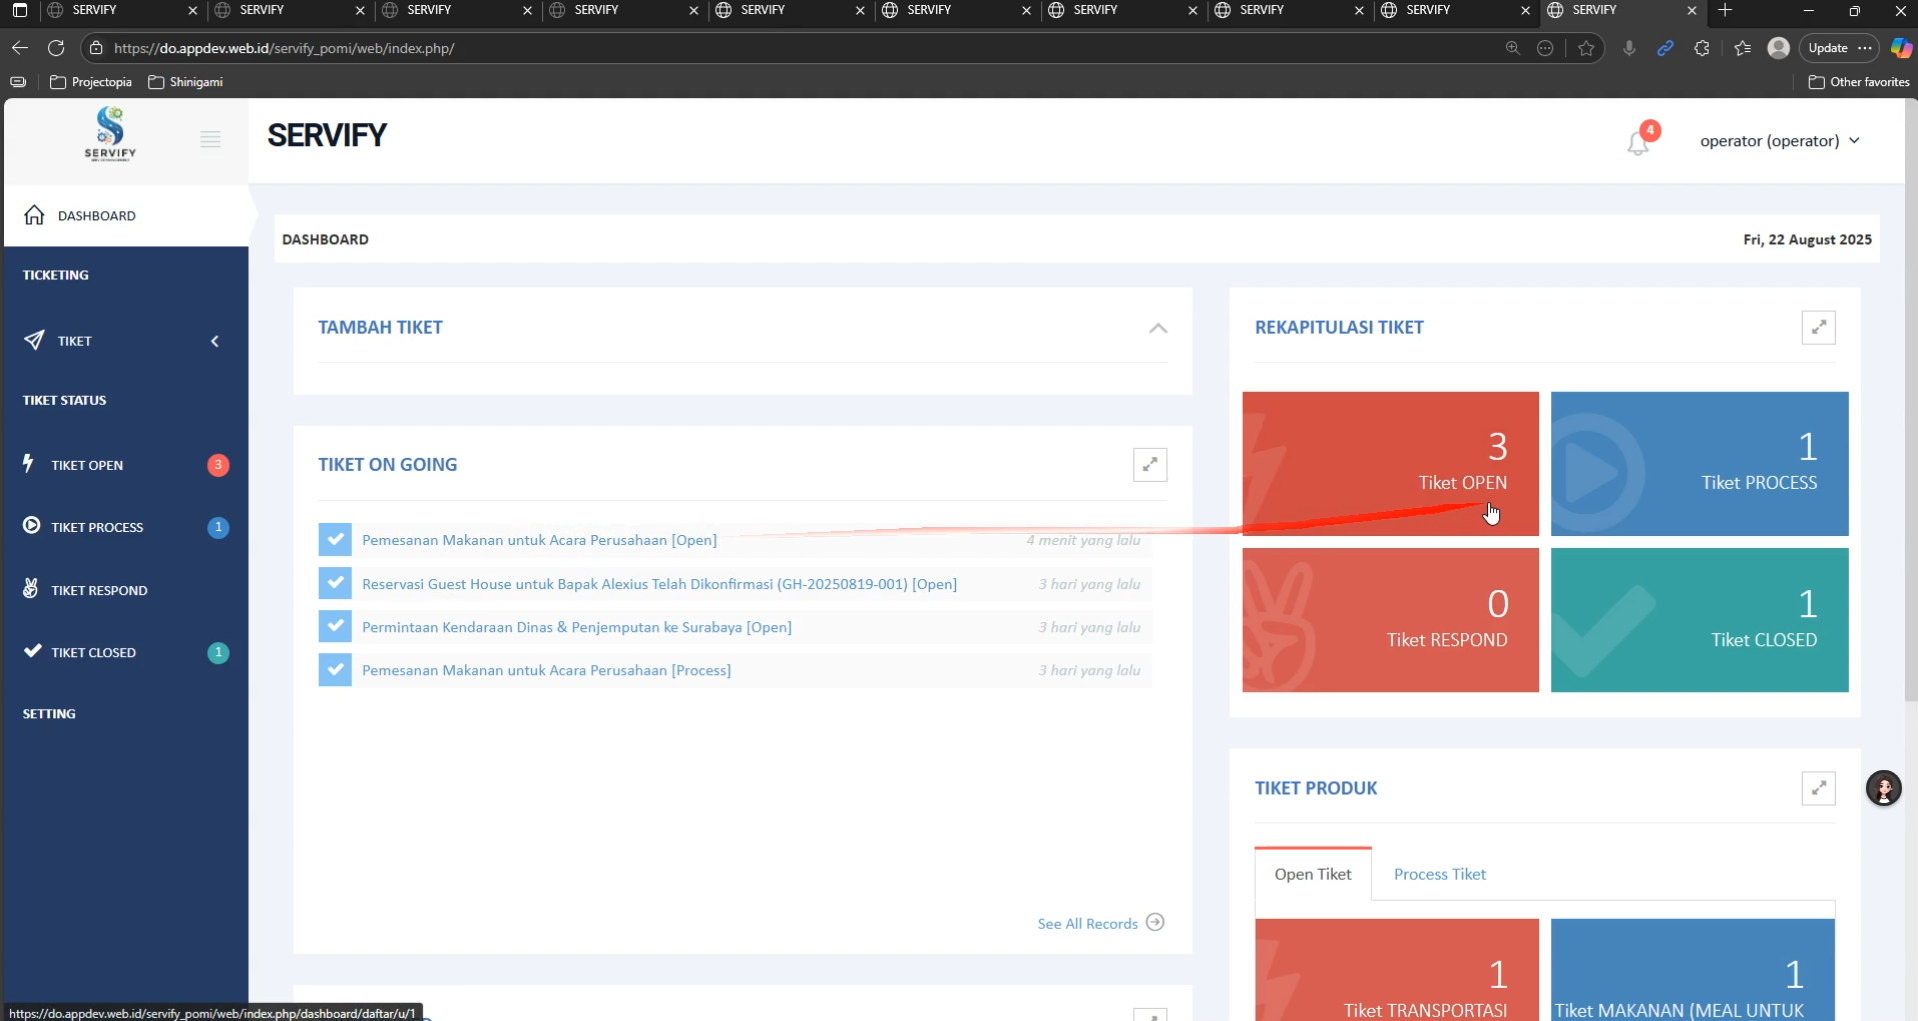
Task: Collapse the Tambah Tiket panel chevron
Action: [x=1158, y=328]
